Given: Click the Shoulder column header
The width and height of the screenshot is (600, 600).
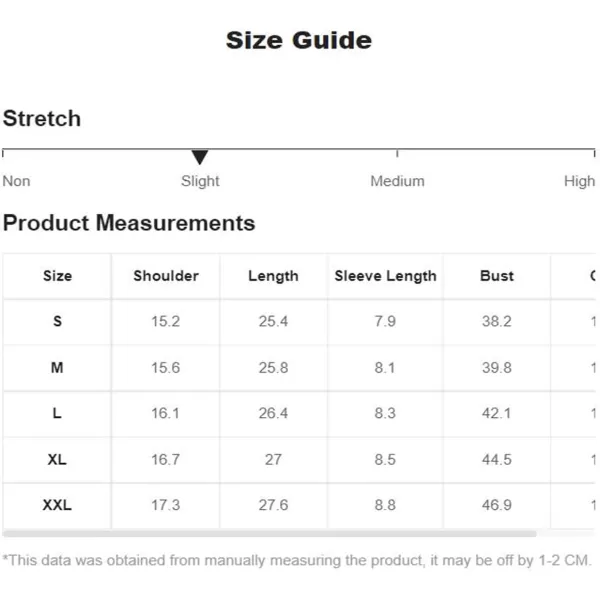Looking at the screenshot, I should (x=166, y=276).
